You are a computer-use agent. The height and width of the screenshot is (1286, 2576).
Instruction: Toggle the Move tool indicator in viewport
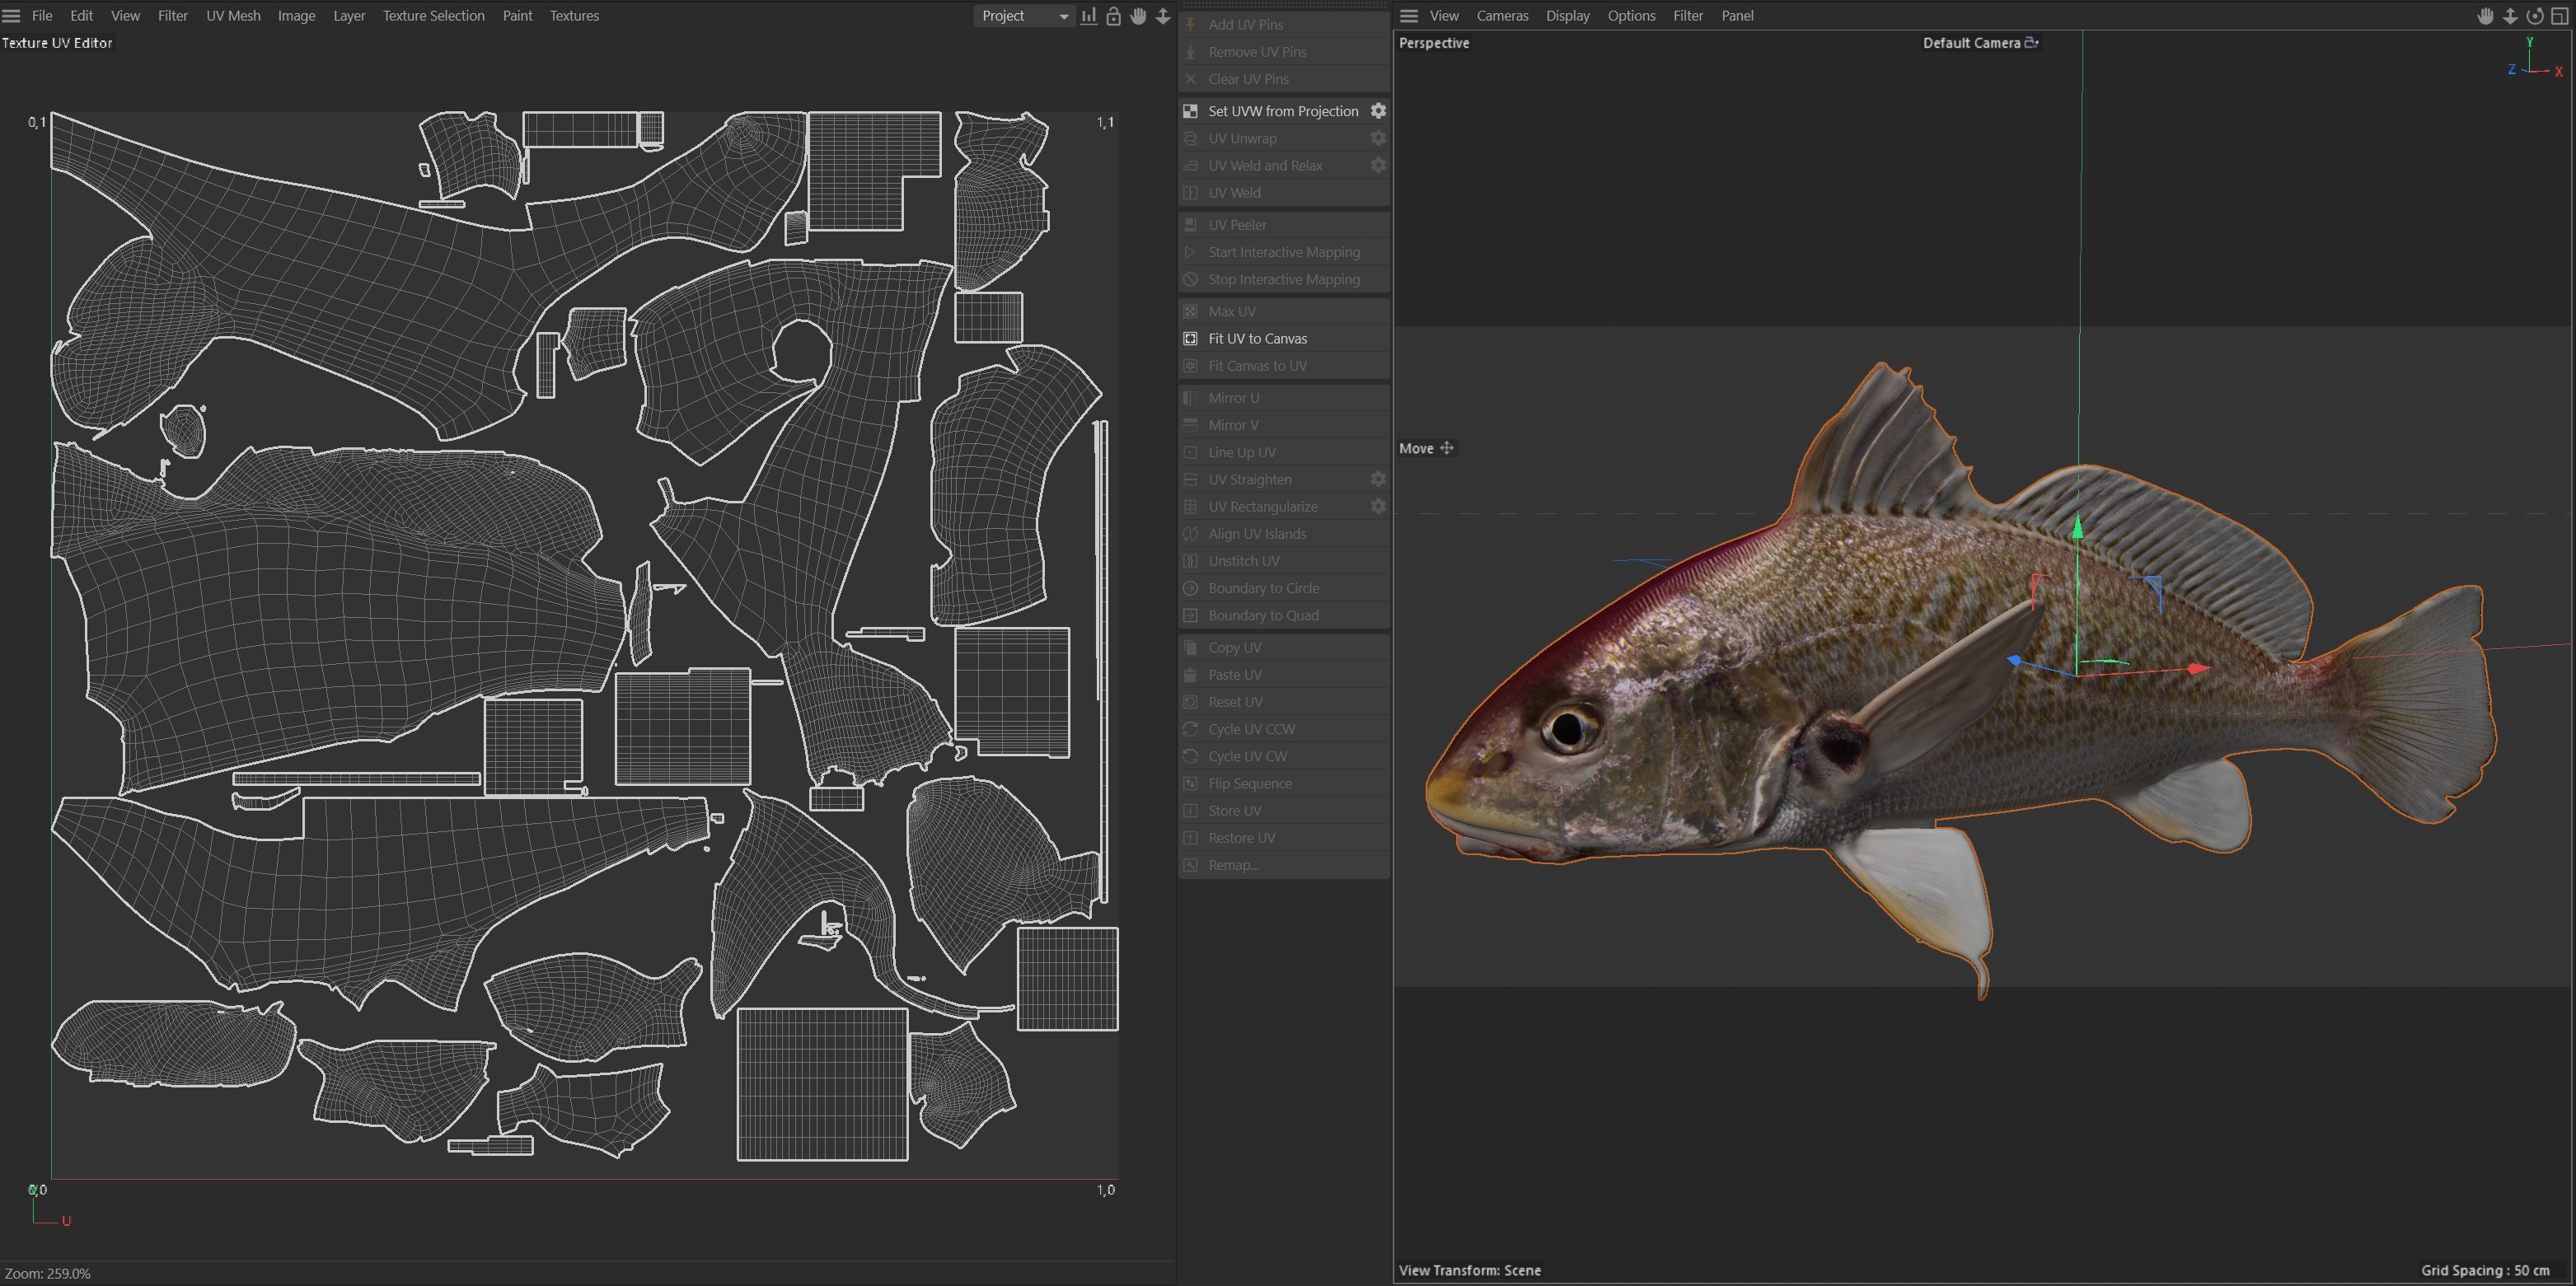point(1426,448)
